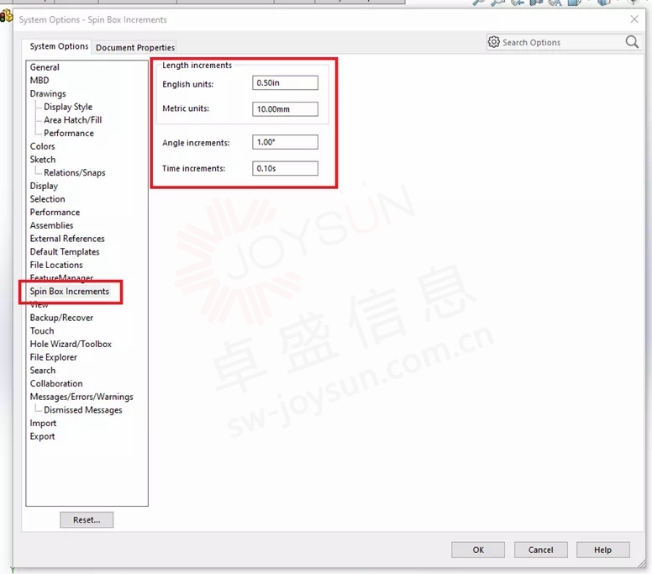This screenshot has height=574, width=652.
Task: Select Display category
Action: pyautogui.click(x=44, y=186)
